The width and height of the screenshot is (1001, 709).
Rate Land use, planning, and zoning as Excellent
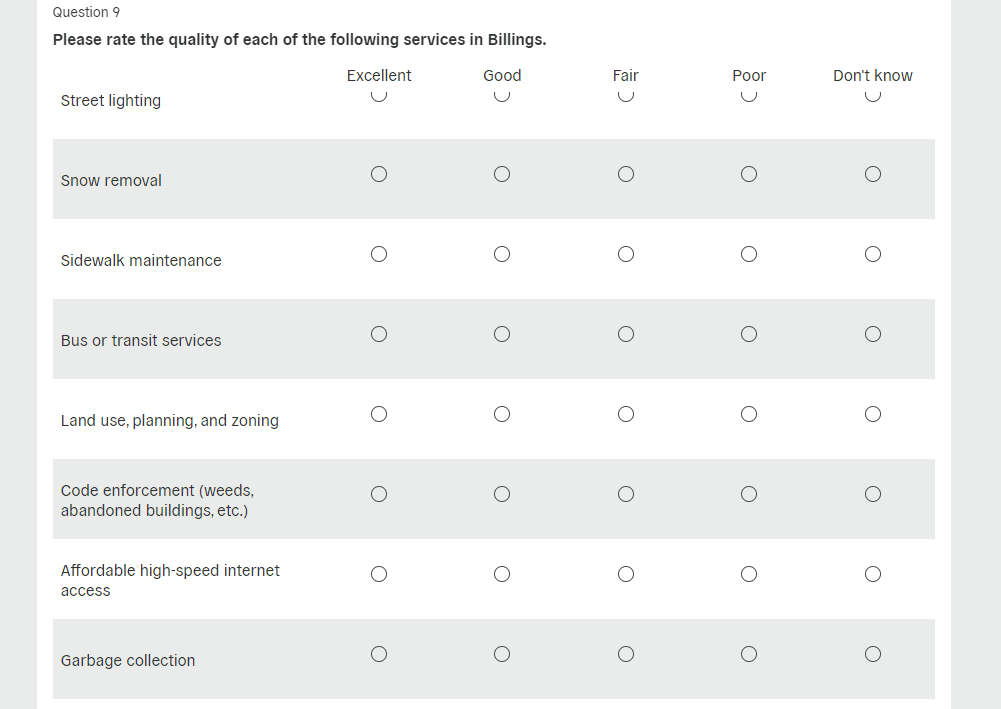[x=379, y=413]
